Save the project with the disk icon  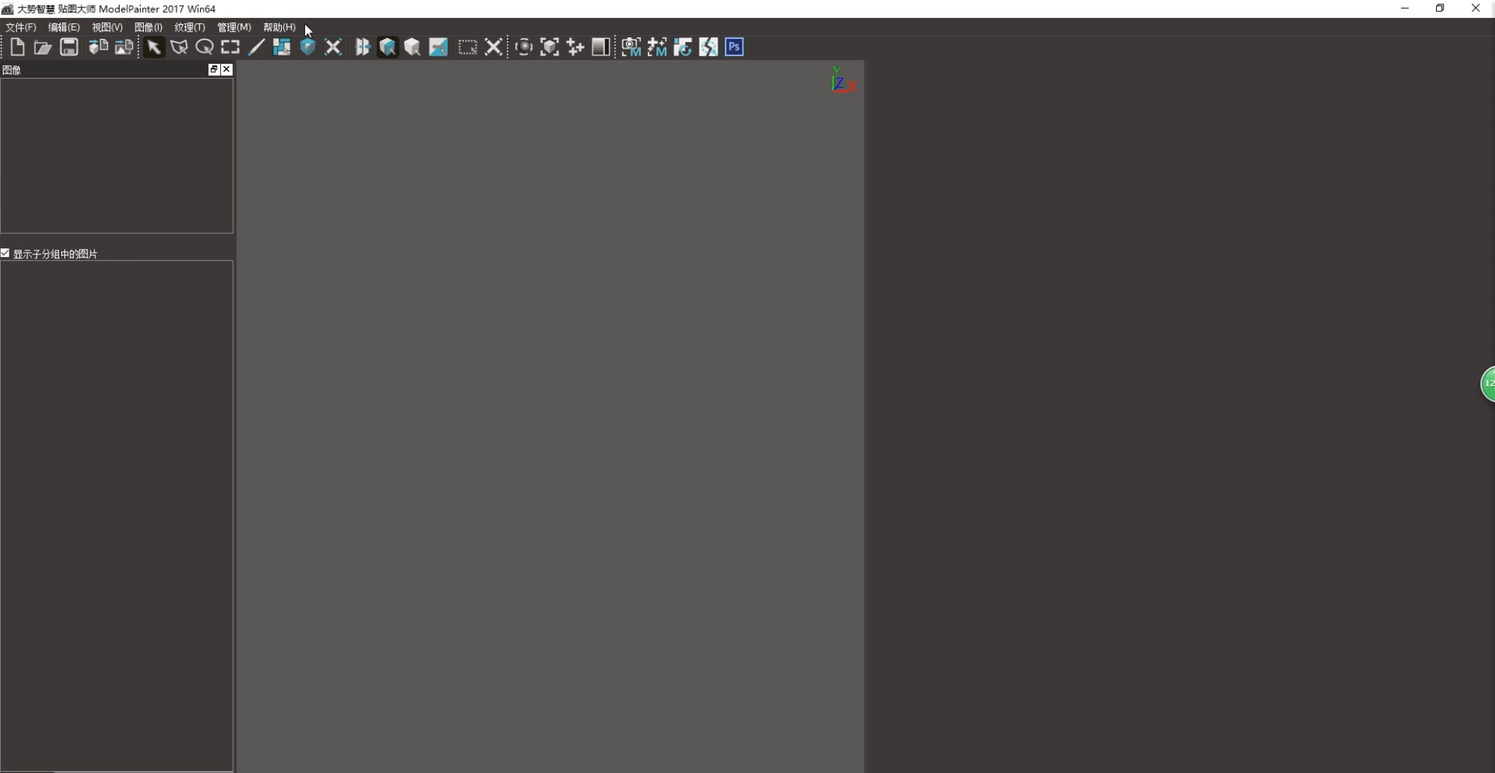pos(69,46)
